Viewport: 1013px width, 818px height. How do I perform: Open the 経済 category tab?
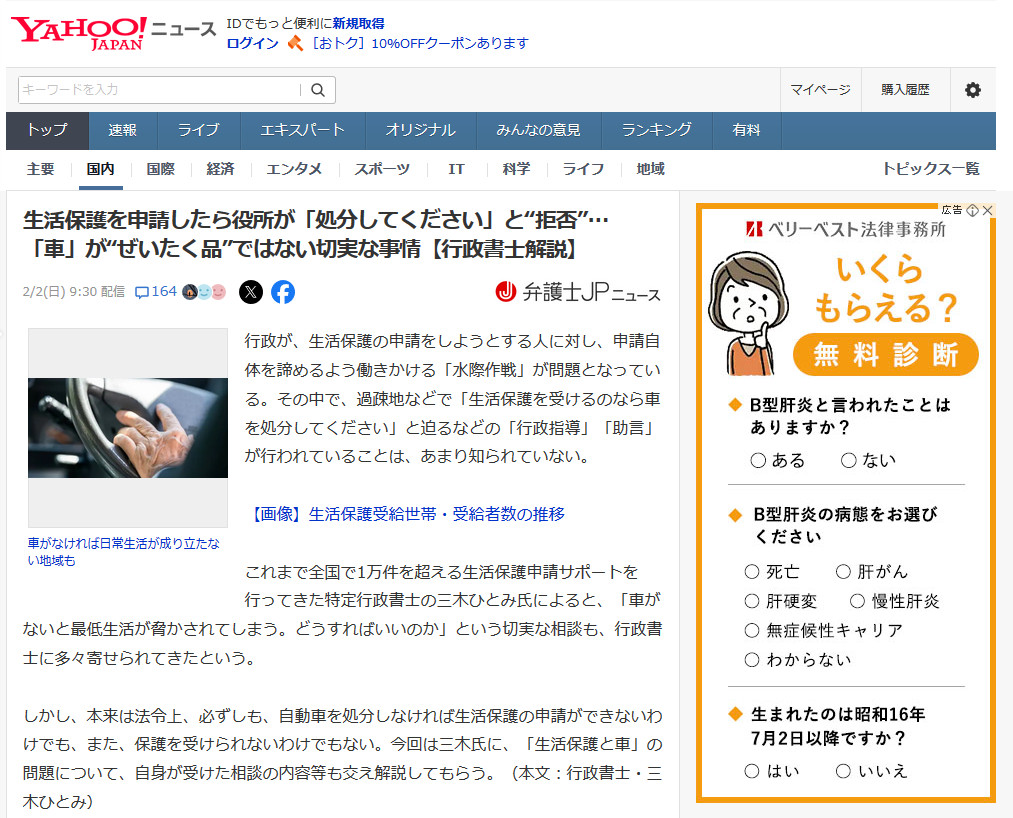tap(220, 169)
